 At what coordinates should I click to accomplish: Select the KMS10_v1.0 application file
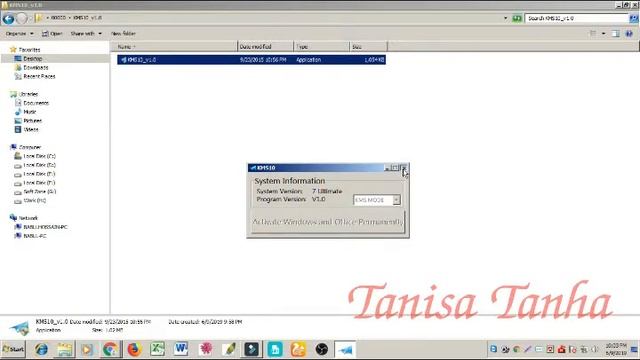click(x=251, y=60)
